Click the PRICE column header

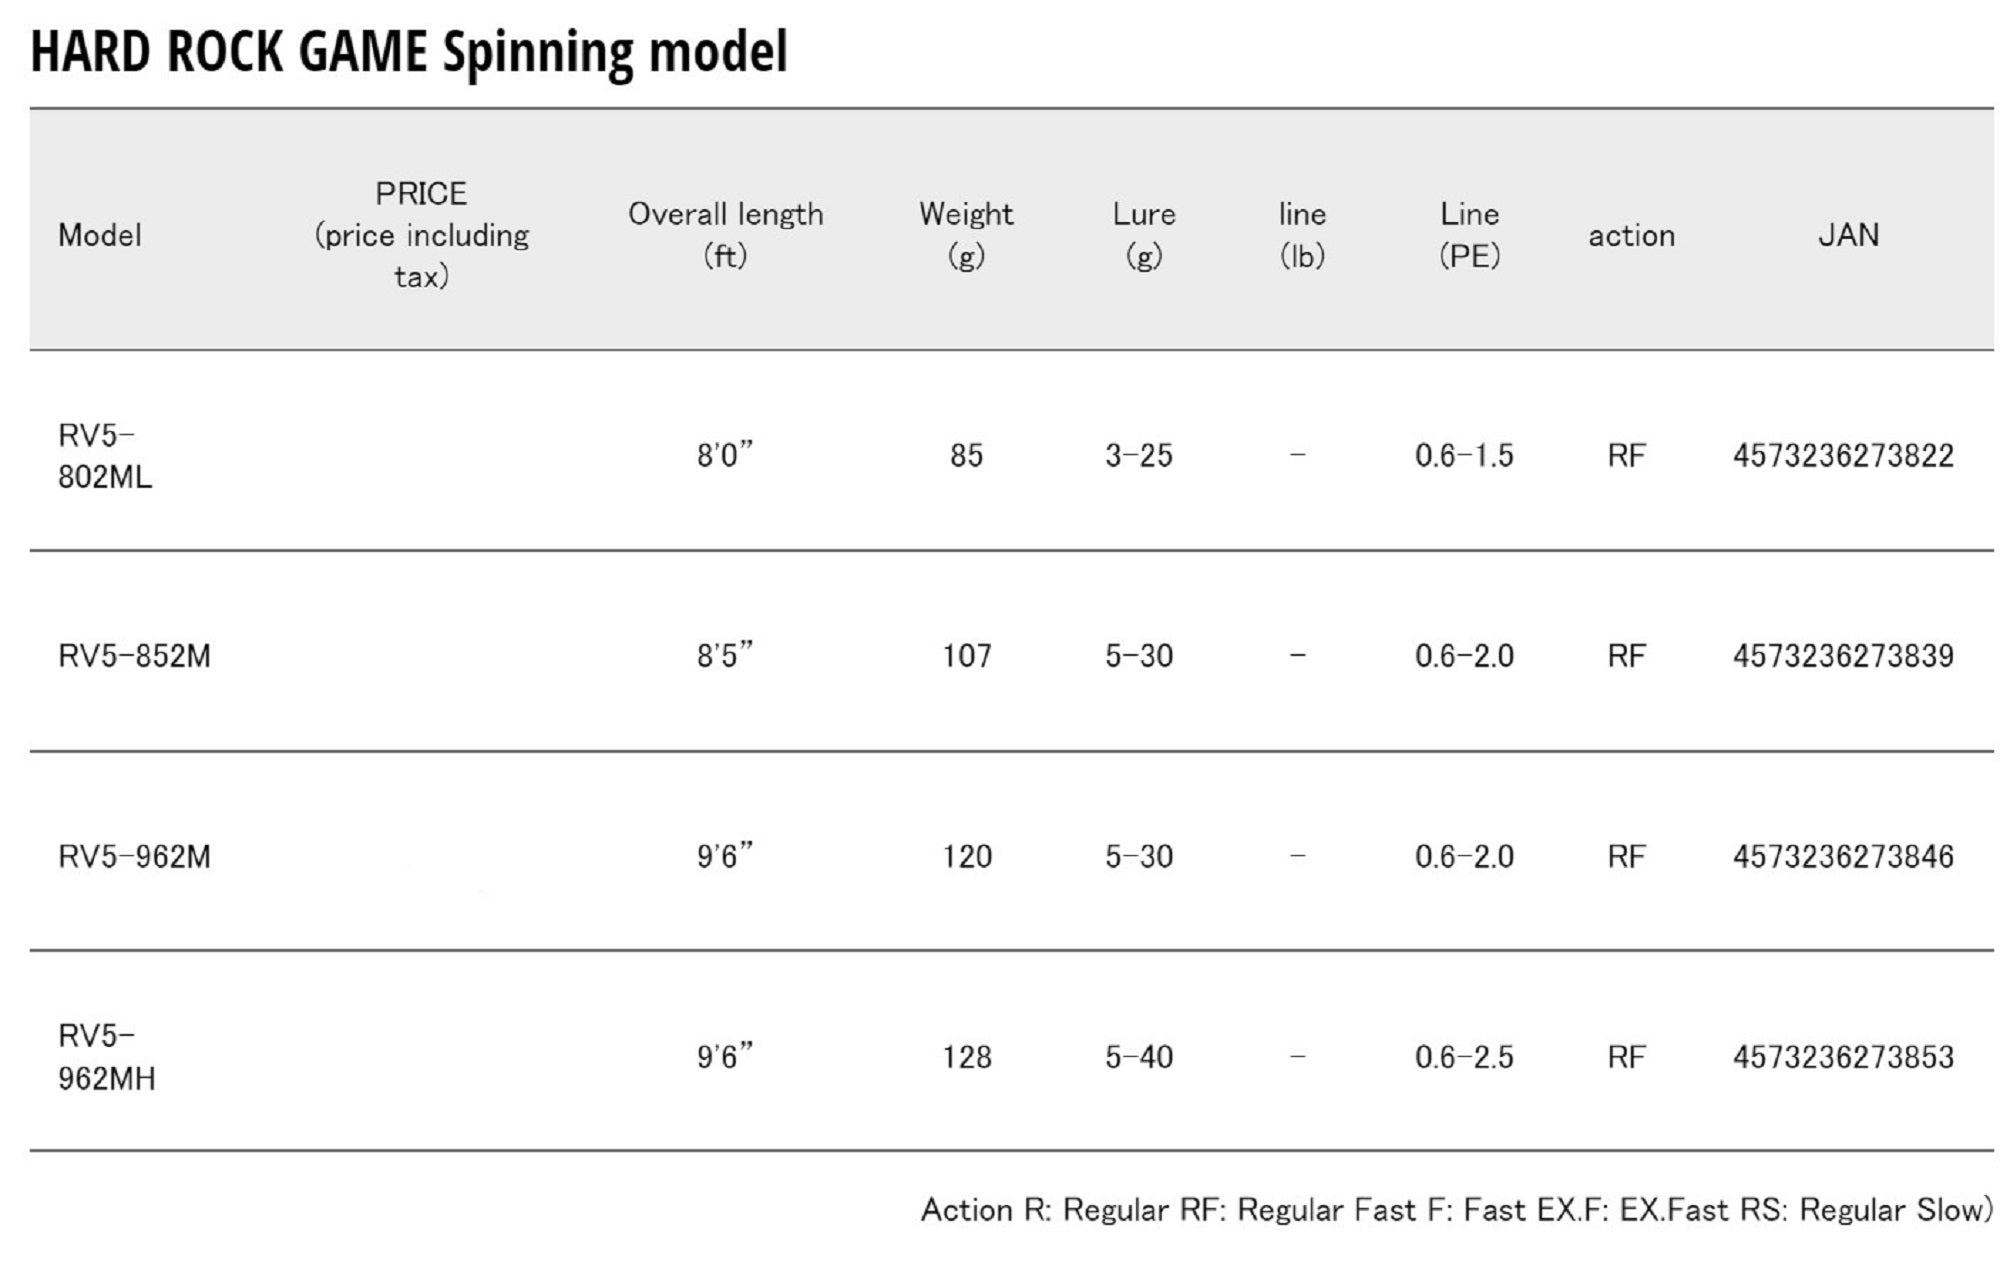[421, 234]
